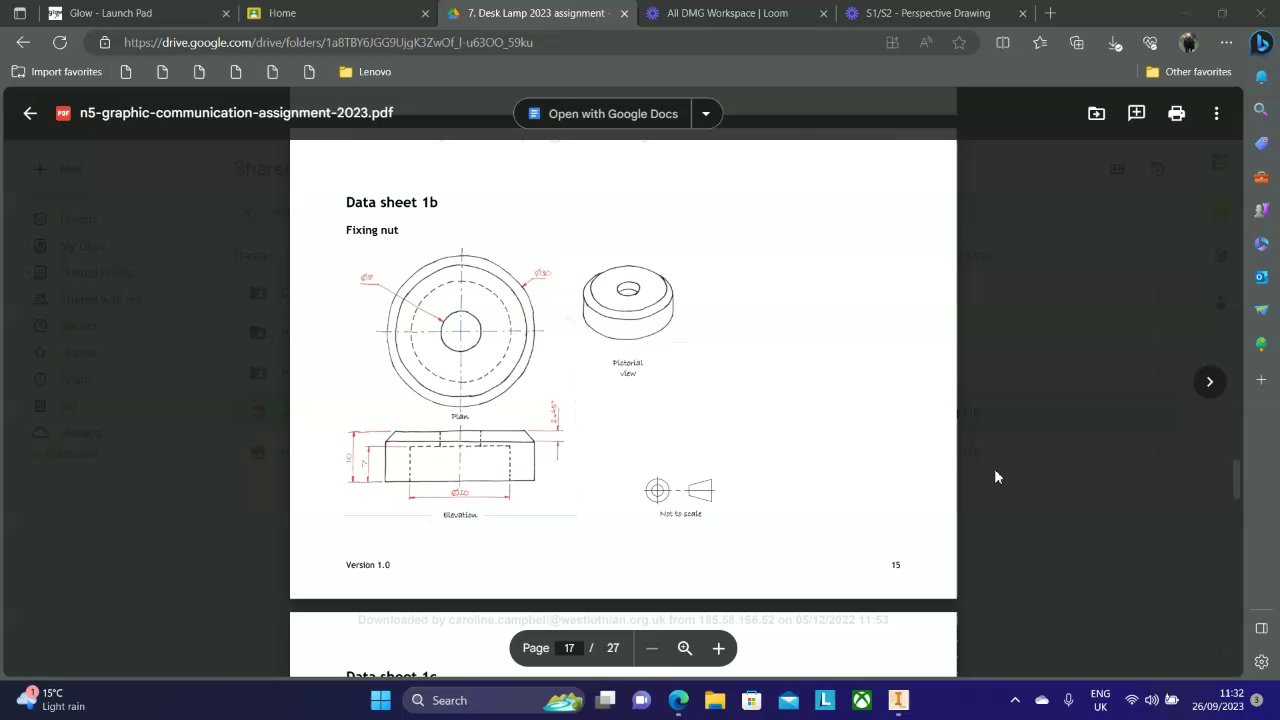Open tab actions menu
This screenshot has height=720, width=1280.
tap(19, 13)
